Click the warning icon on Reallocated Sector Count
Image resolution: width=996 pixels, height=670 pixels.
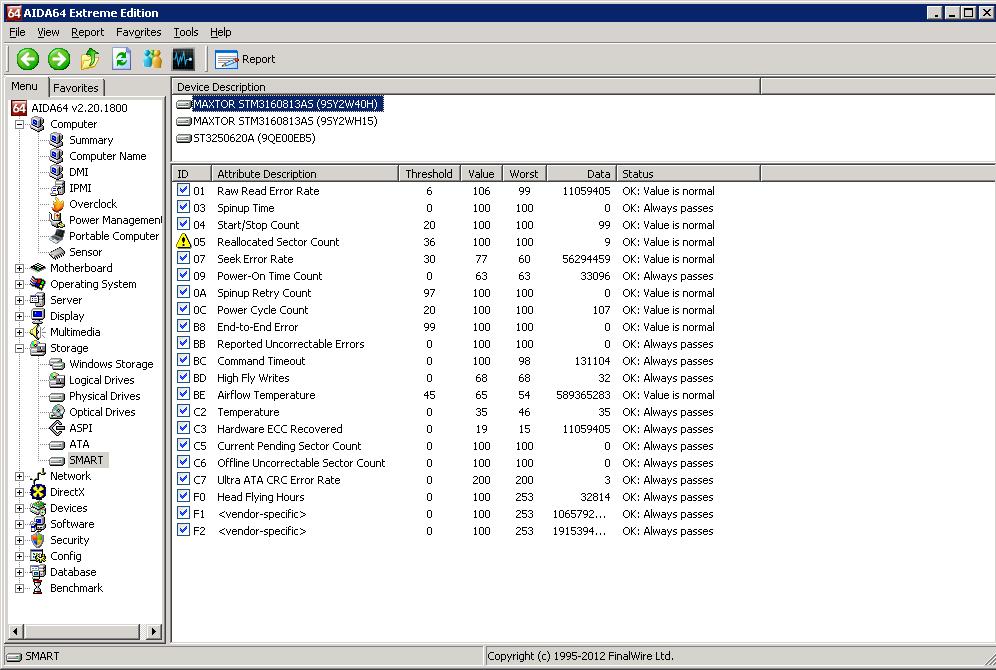coord(183,241)
